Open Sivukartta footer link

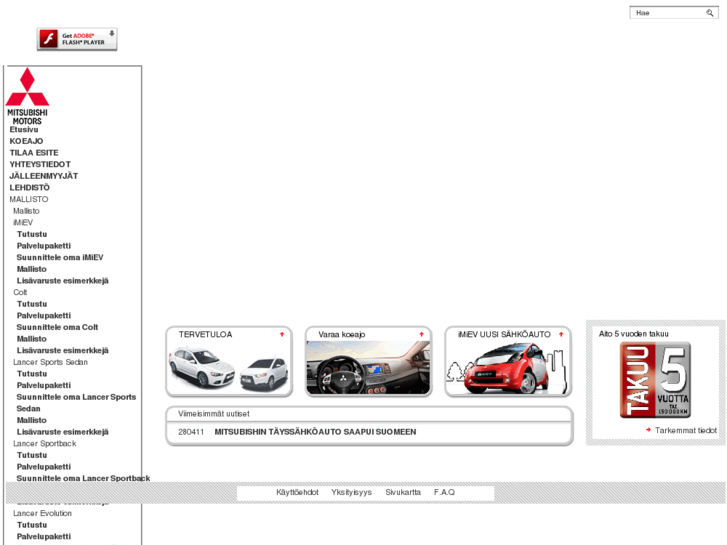coord(403,492)
